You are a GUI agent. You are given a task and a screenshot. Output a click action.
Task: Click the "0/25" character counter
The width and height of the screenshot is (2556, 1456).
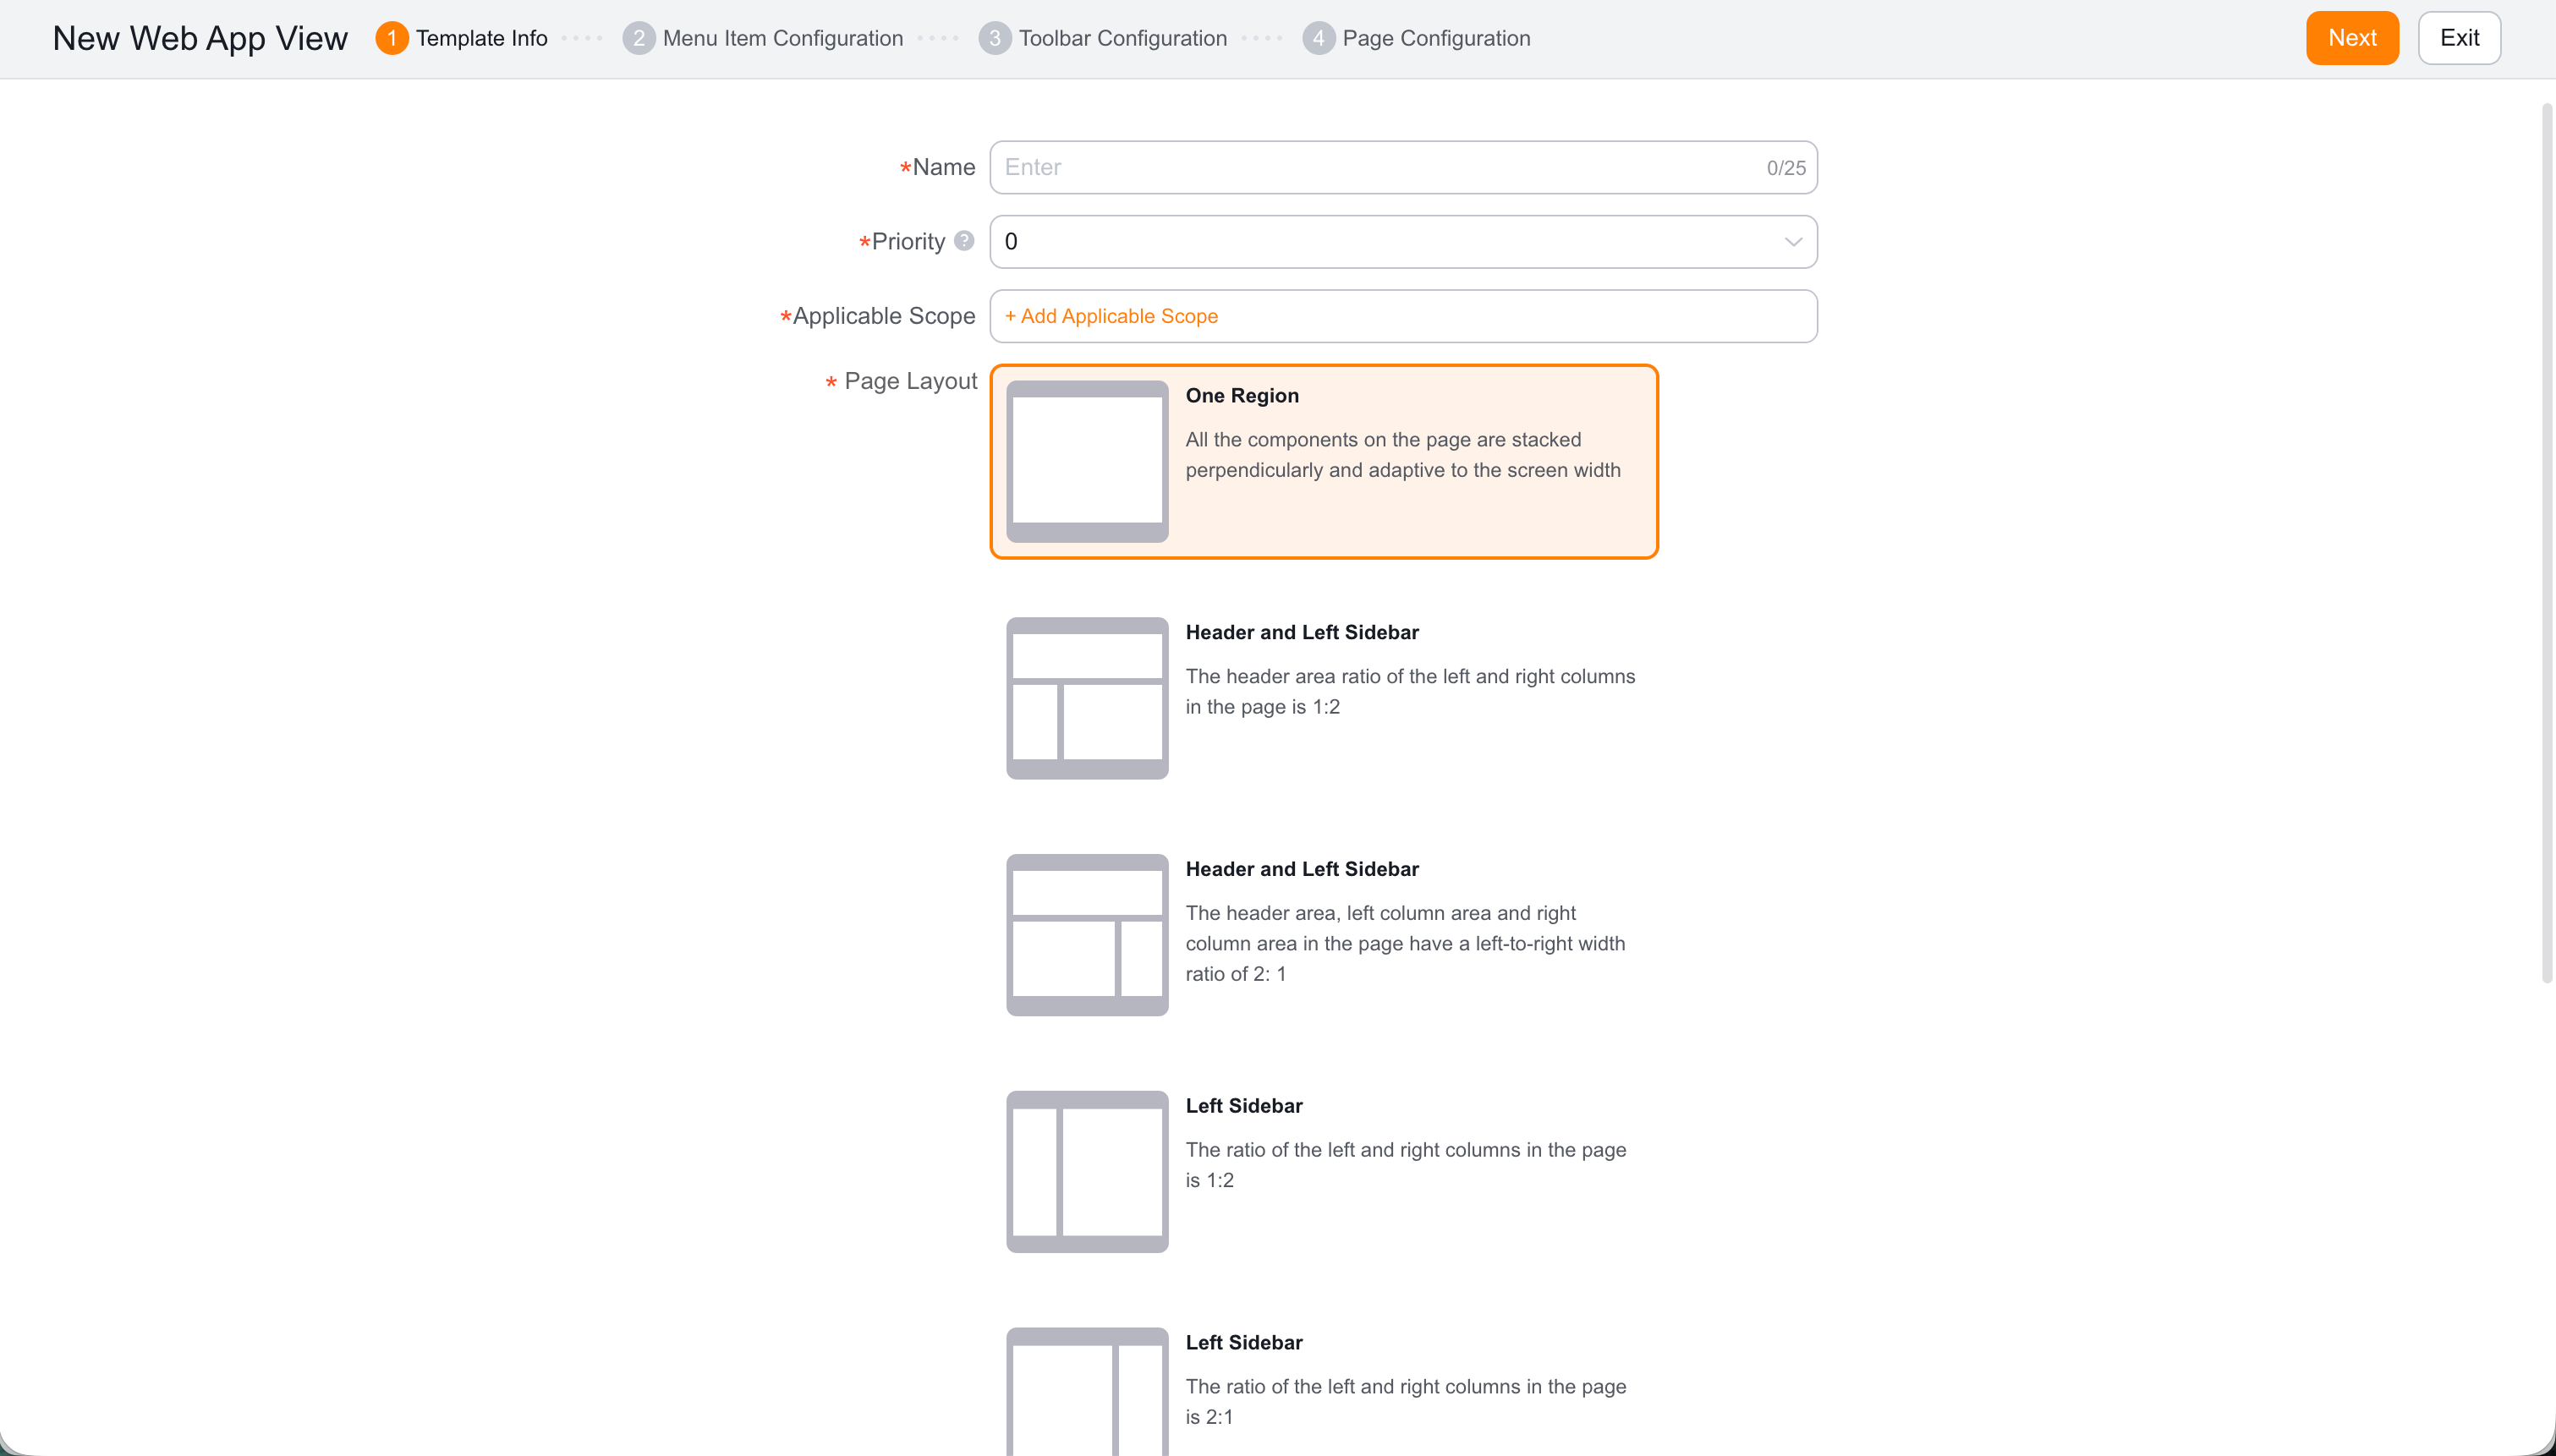click(x=1786, y=168)
